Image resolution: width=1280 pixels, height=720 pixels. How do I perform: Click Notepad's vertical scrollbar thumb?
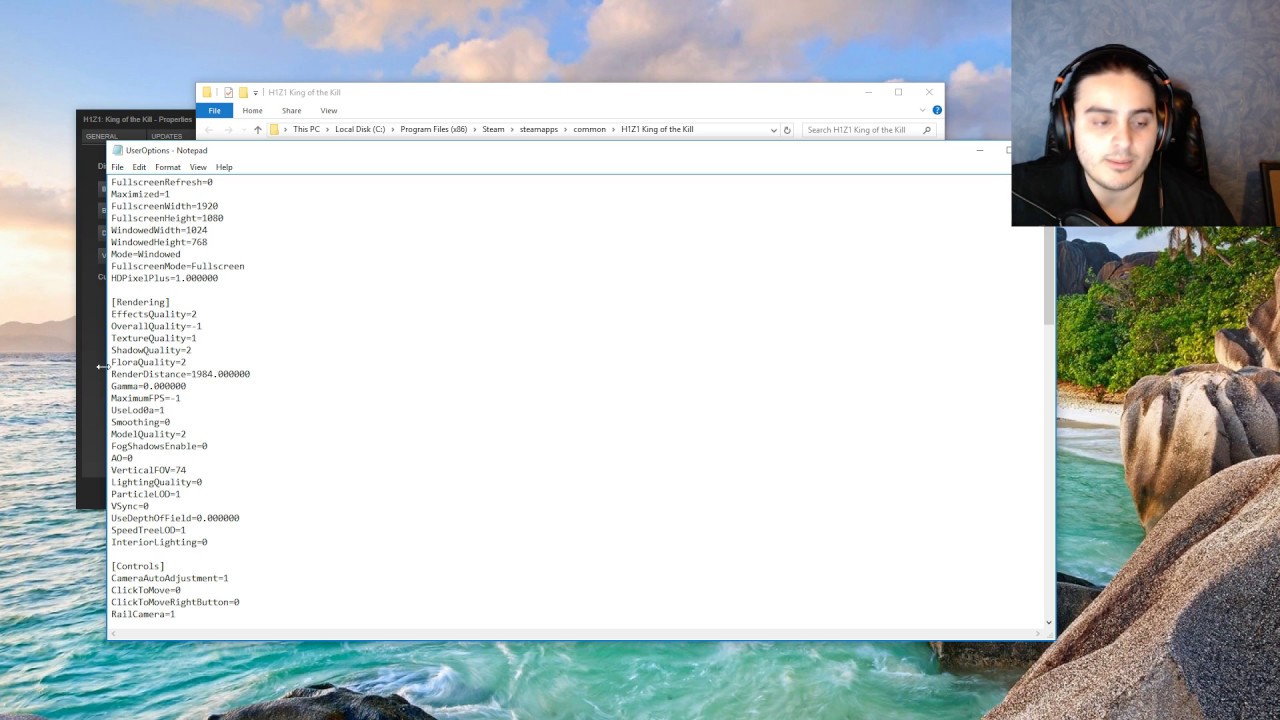coord(1048,276)
